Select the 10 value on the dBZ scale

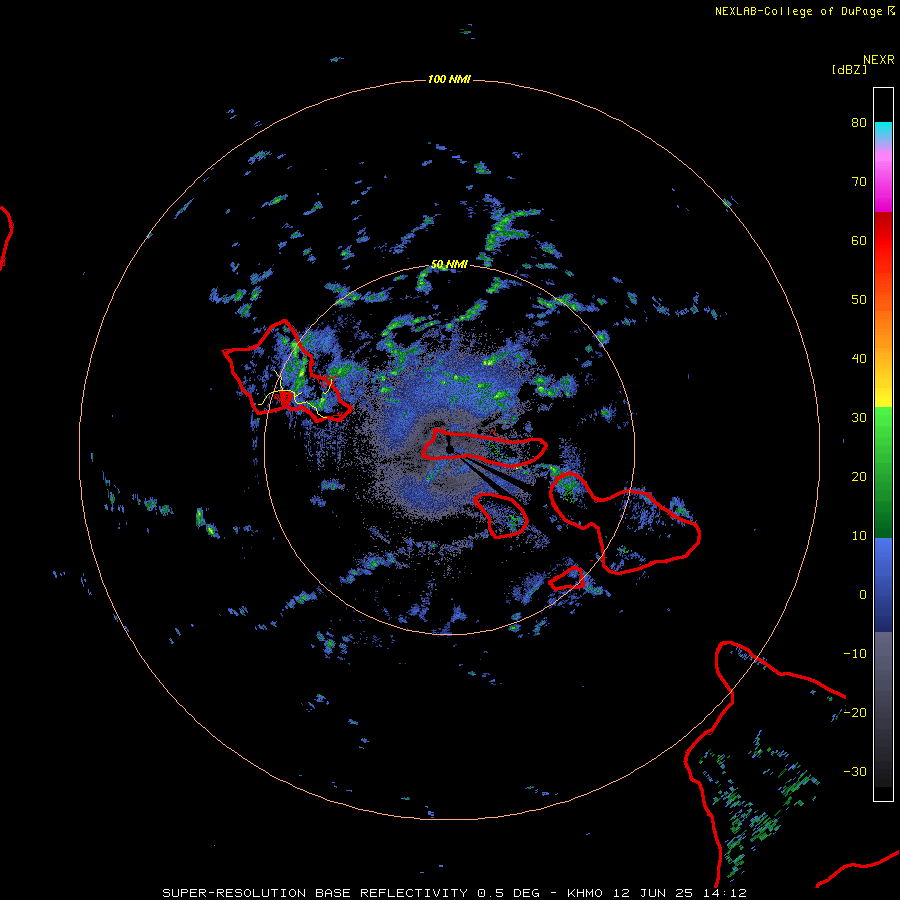point(859,536)
